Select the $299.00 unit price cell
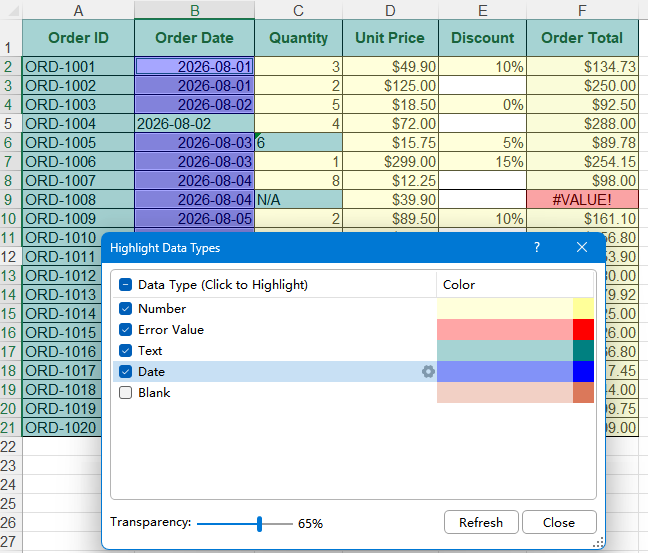The height and width of the screenshot is (553, 648). pos(390,162)
